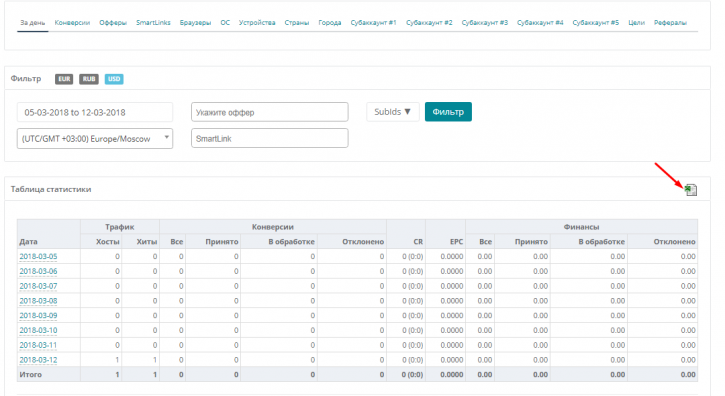The image size is (725, 396).
Task: Click the Трафик group header
Action: (120, 227)
